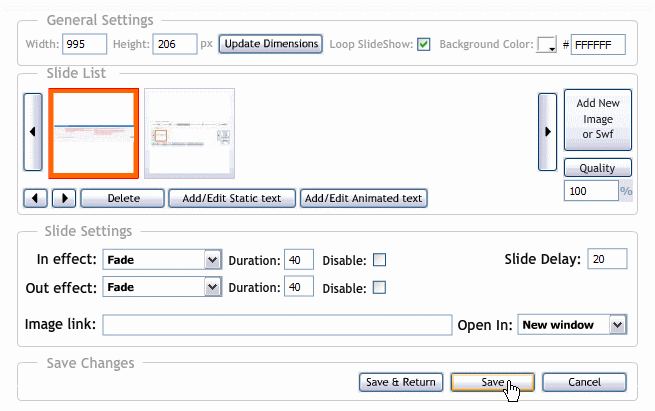Delete the selected slide
Image resolution: width=655 pixels, height=411 pixels.
(122, 198)
